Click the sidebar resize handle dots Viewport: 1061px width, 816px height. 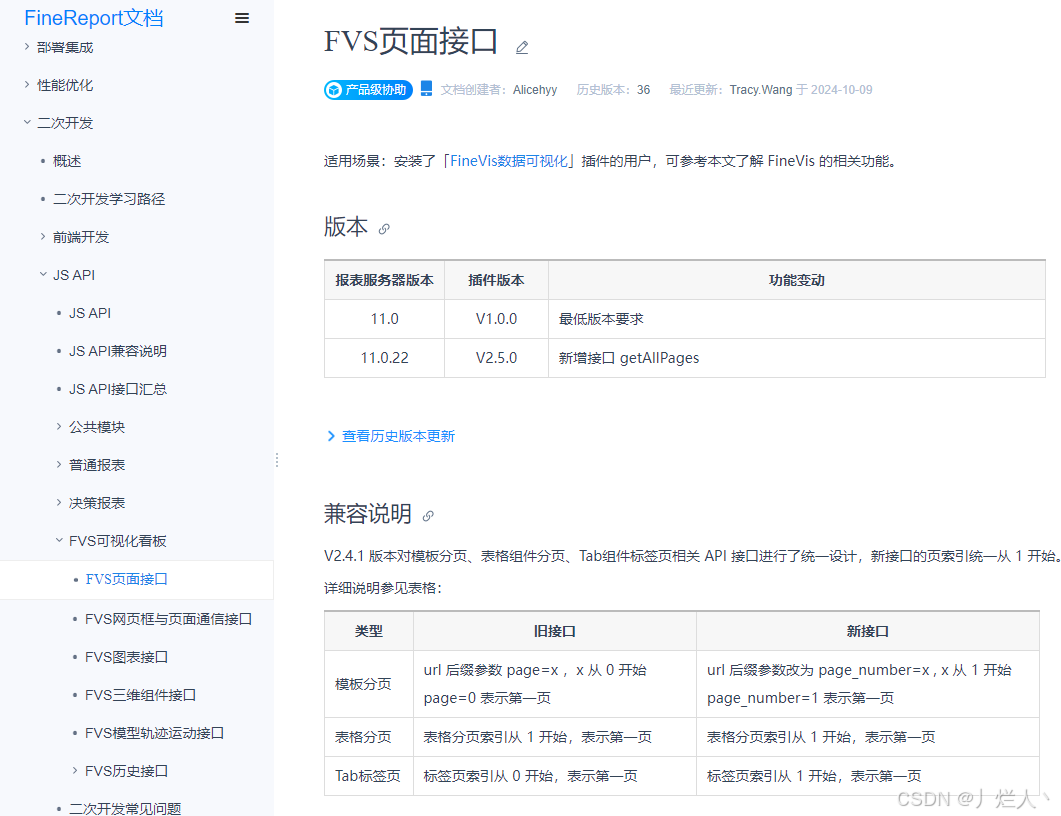tap(277, 460)
